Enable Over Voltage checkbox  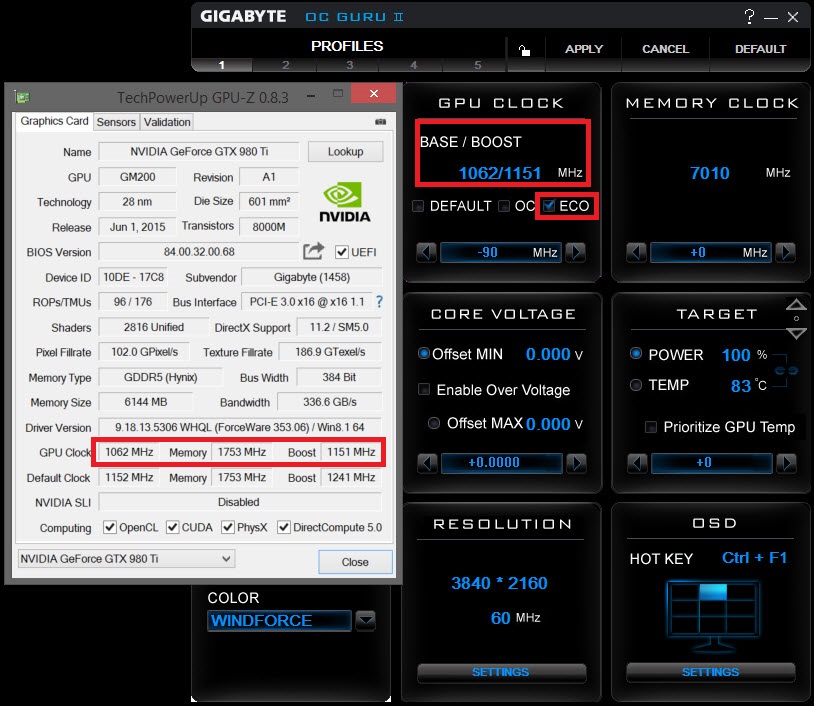(424, 389)
